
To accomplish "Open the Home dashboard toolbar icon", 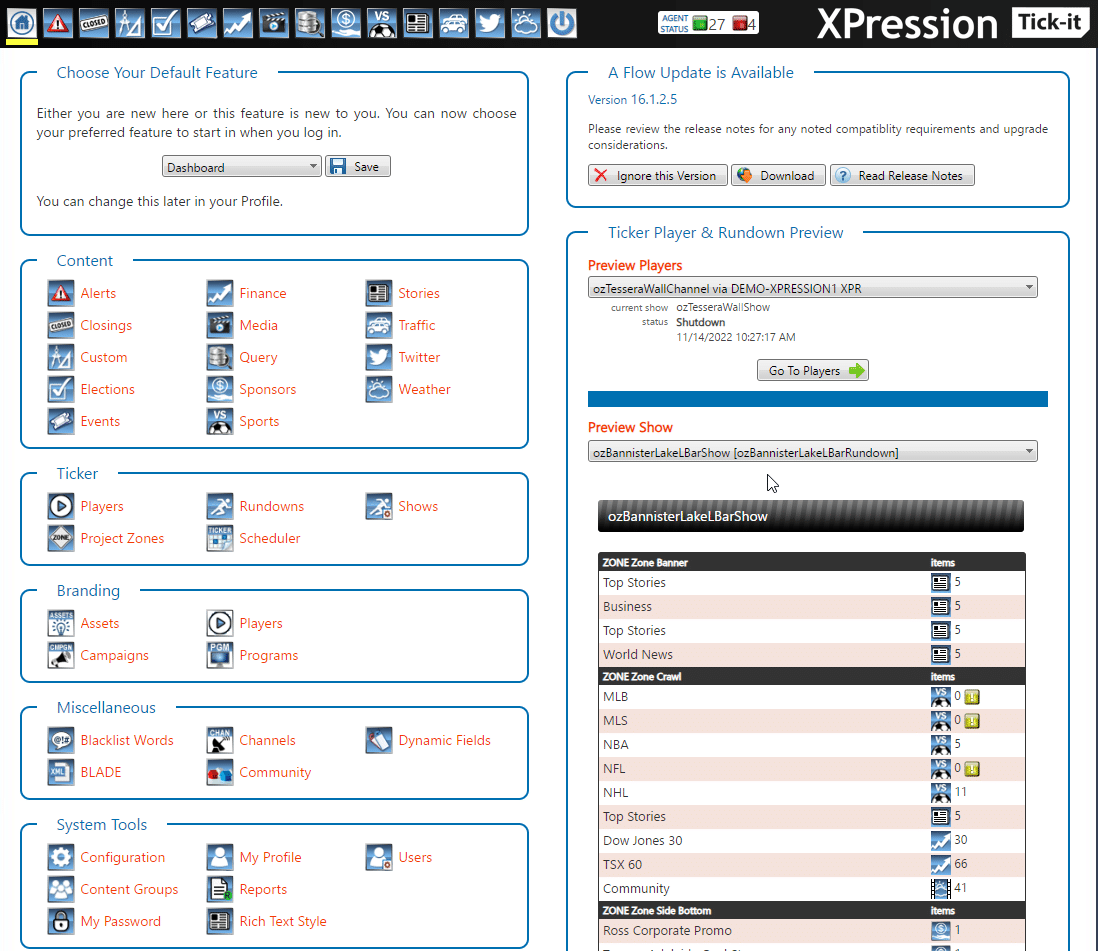I will pos(22,23).
